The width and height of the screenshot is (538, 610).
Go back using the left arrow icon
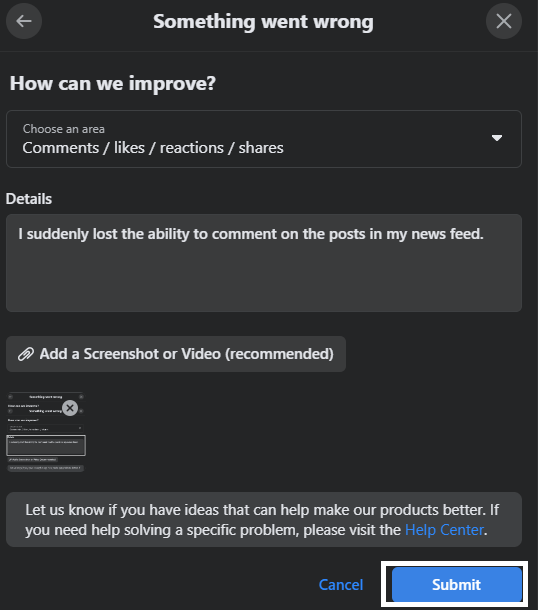[x=24, y=21]
